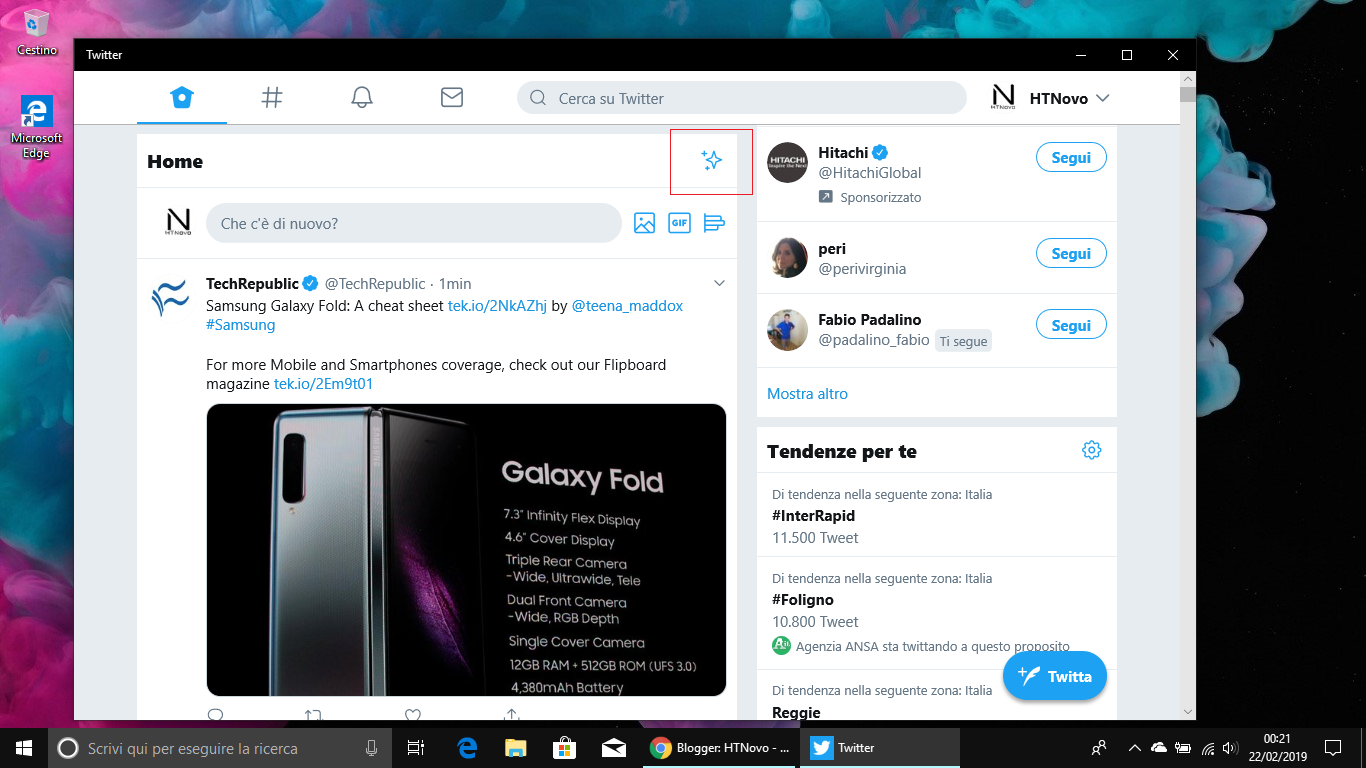Open the Blogger window from the taskbar
The height and width of the screenshot is (768, 1366).
720,747
